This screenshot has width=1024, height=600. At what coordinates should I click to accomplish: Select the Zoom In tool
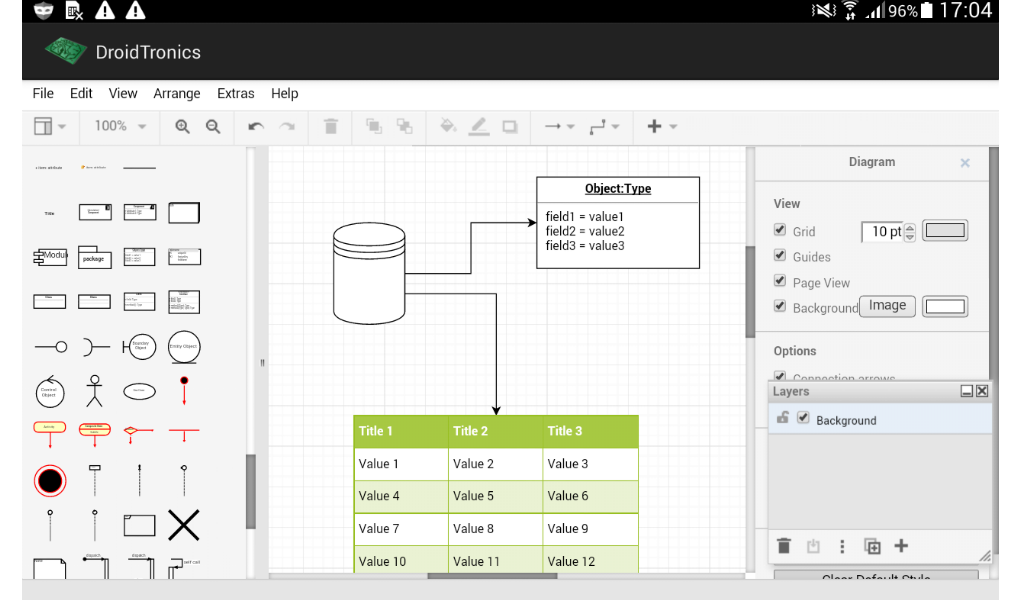coord(181,127)
